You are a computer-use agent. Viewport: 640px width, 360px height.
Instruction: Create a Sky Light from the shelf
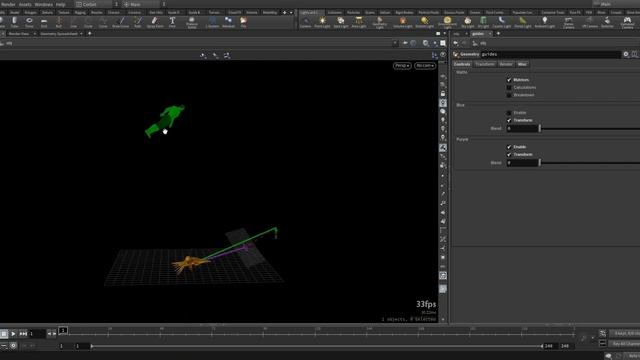[x=468, y=22]
